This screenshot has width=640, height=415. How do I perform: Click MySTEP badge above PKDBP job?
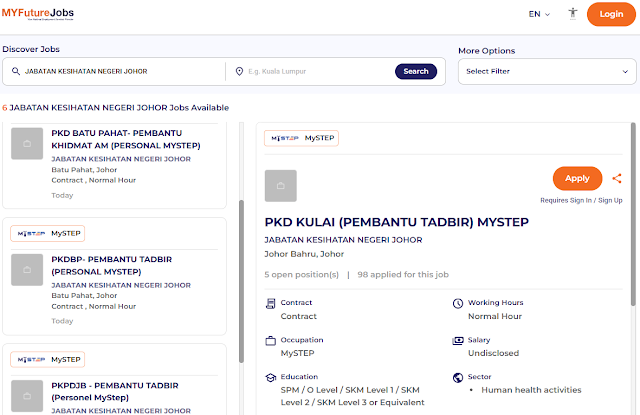[48, 233]
